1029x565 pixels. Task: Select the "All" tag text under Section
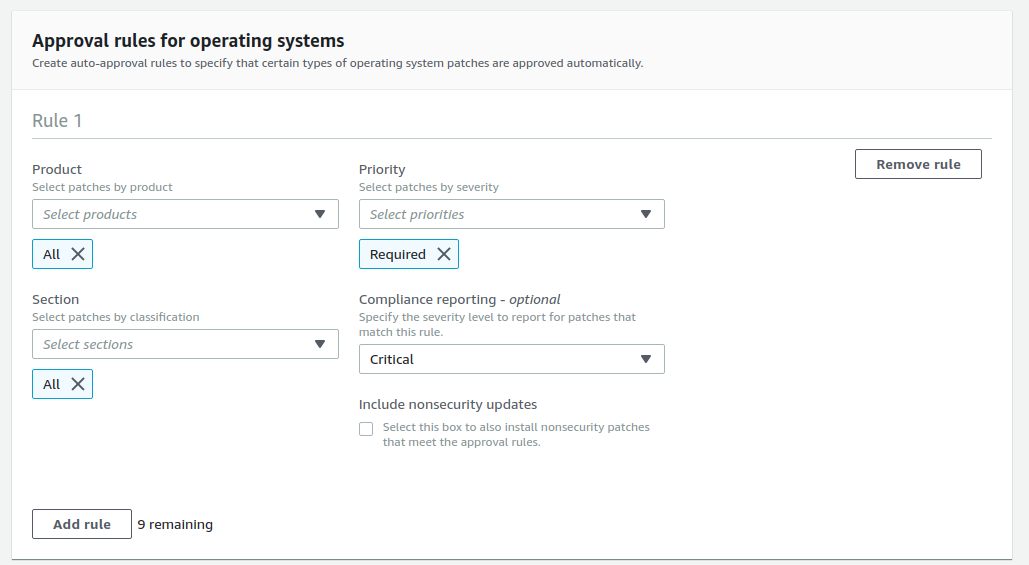[x=52, y=384]
